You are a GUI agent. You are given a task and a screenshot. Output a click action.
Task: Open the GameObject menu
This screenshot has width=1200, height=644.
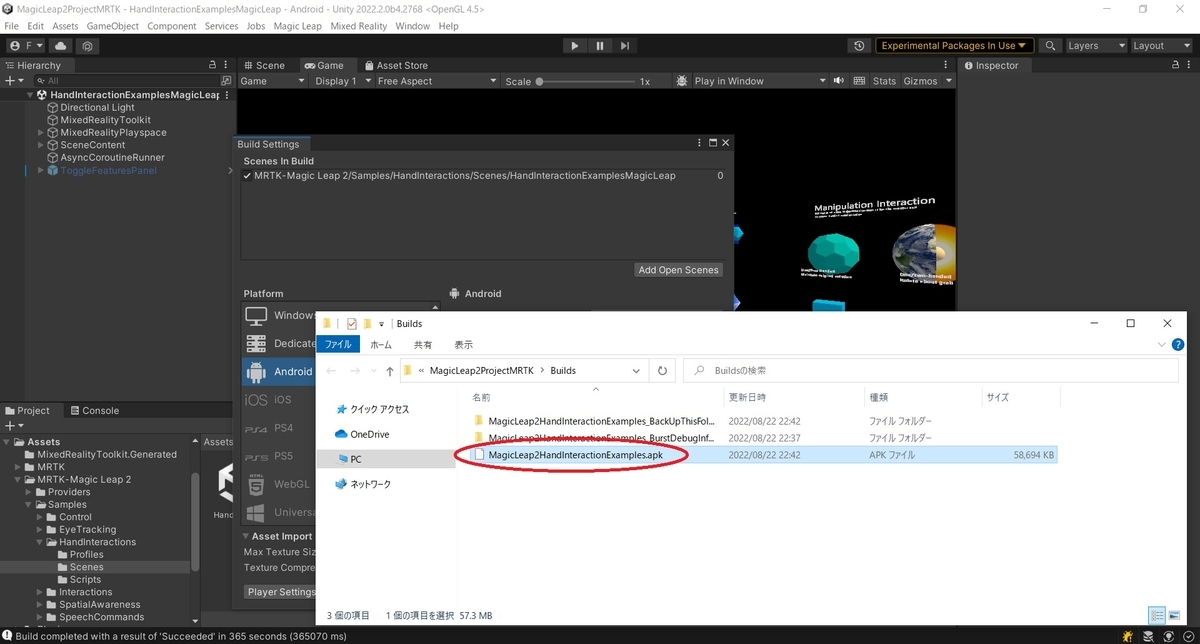(113, 26)
